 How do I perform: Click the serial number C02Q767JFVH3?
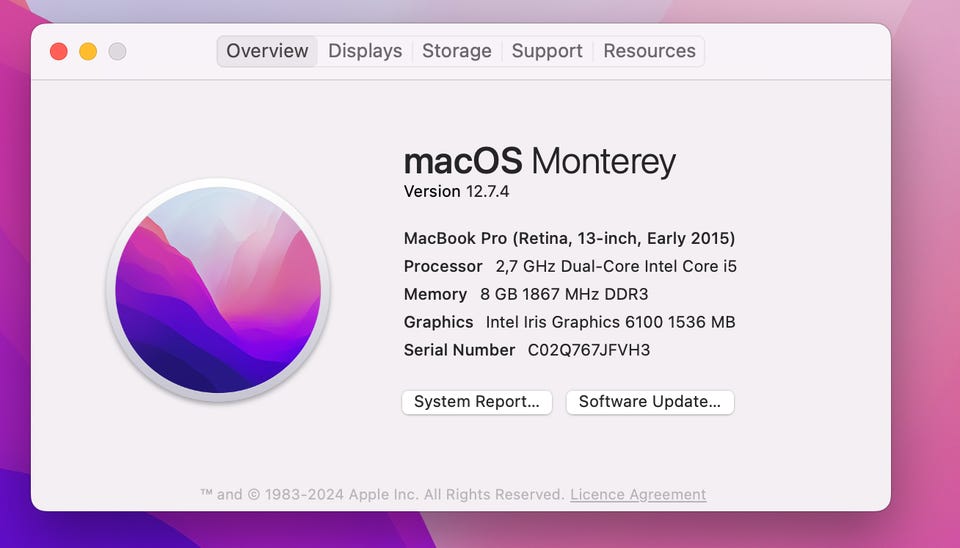pyautogui.click(x=588, y=350)
